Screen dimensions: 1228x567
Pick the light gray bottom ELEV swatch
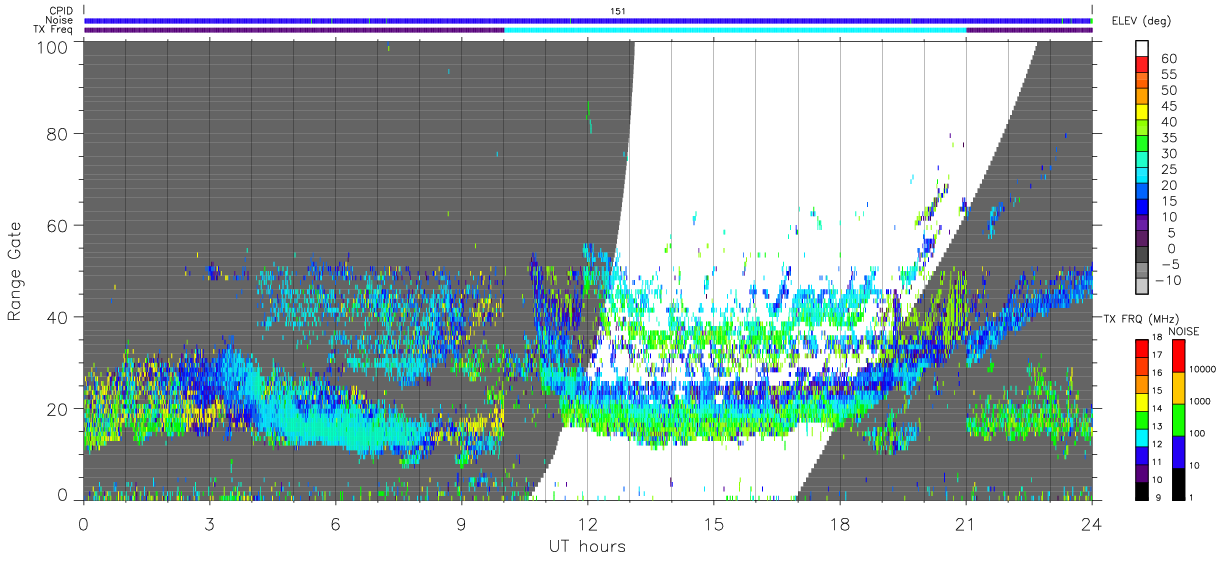[x=1143, y=287]
